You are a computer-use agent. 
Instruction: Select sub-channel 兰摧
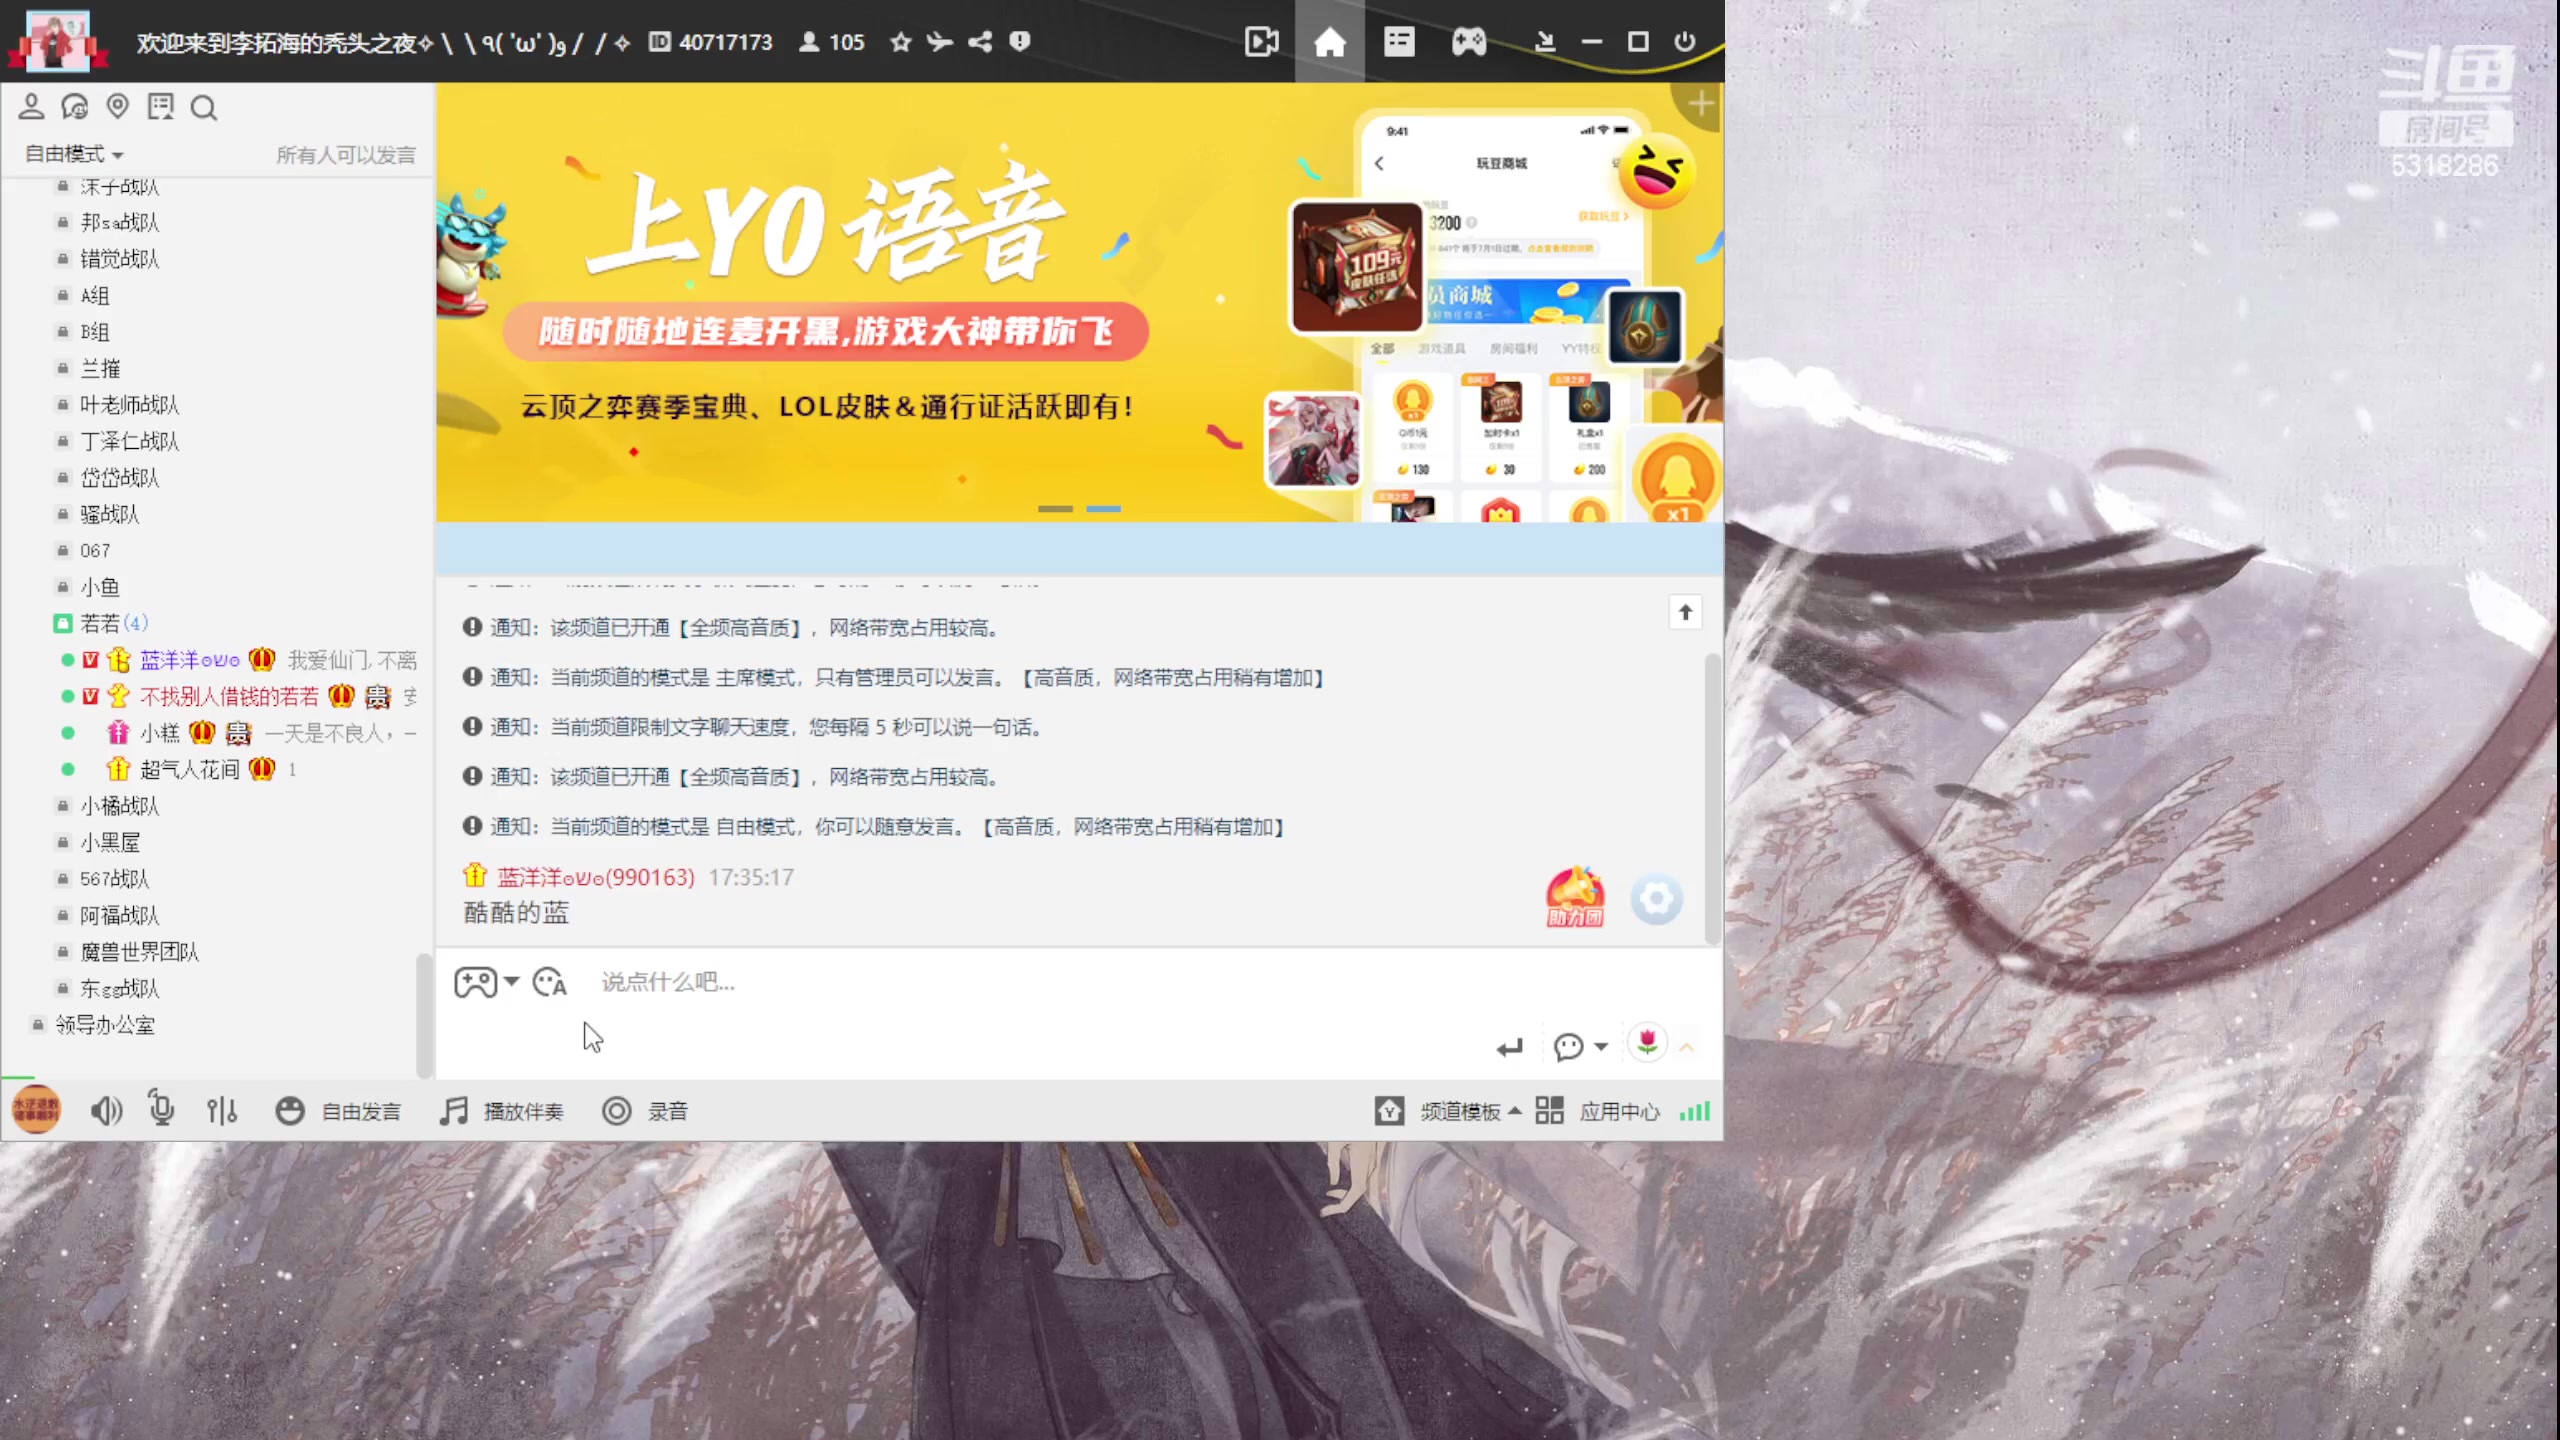(x=100, y=368)
